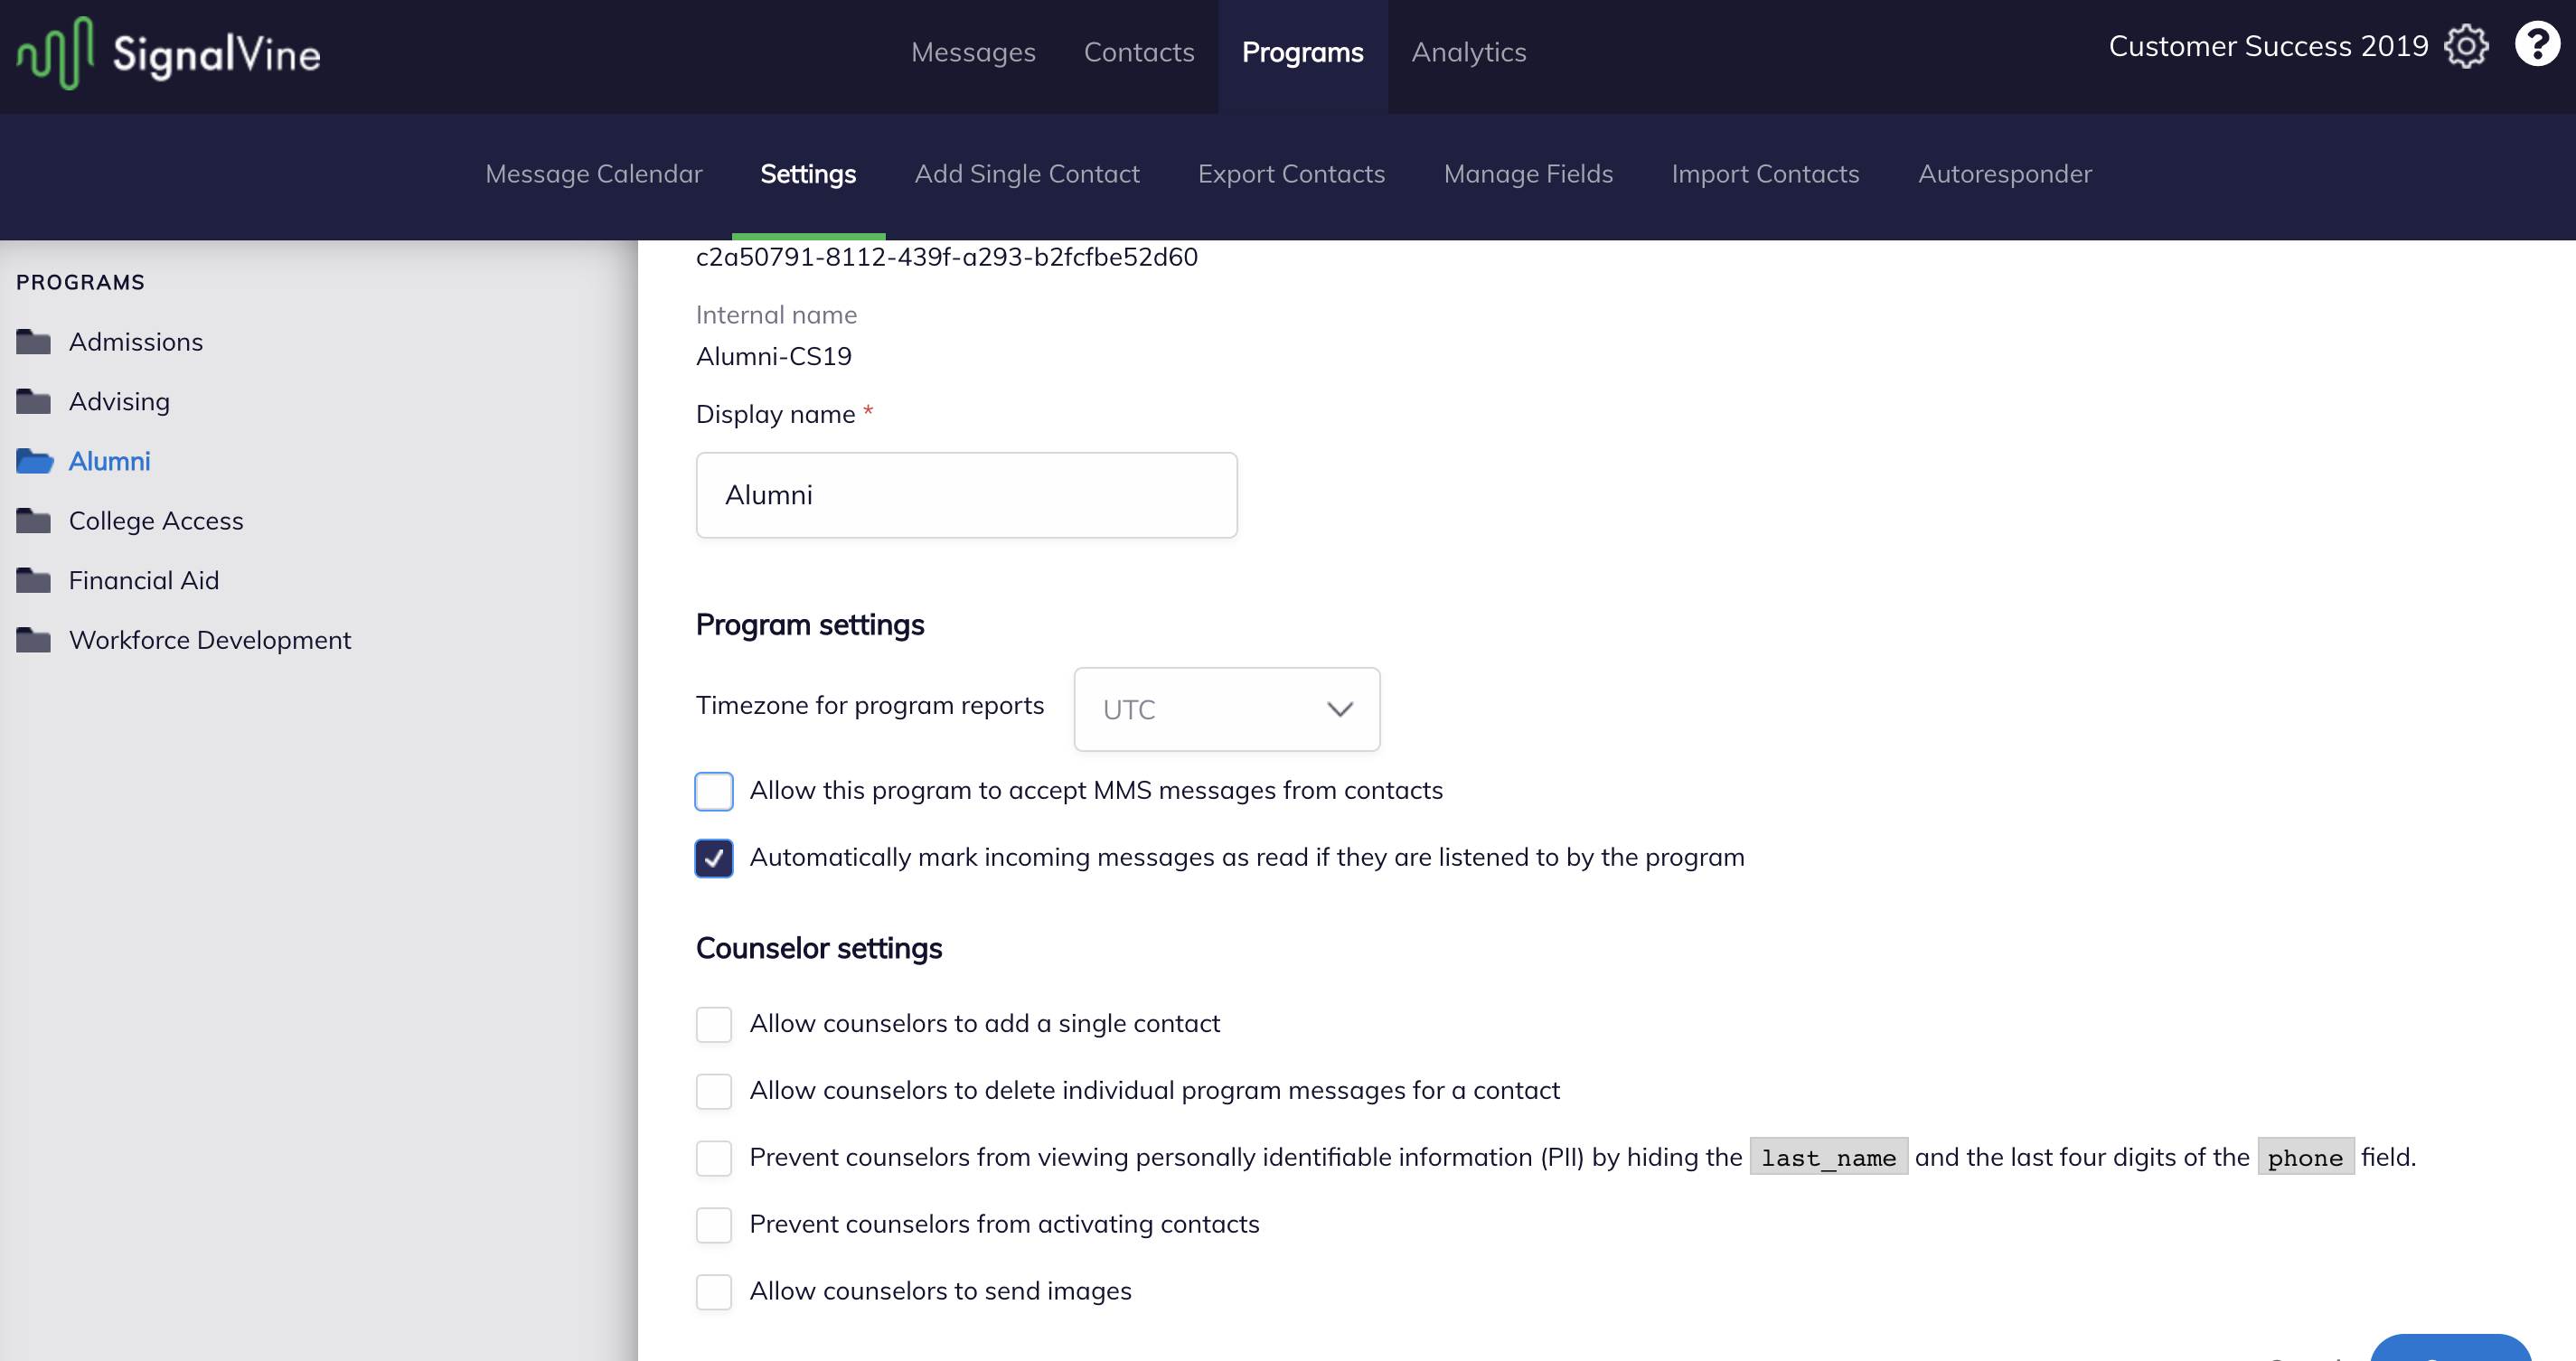Viewport: 2576px width, 1361px height.
Task: Check allow counselors to add single contact
Action: click(x=714, y=1024)
